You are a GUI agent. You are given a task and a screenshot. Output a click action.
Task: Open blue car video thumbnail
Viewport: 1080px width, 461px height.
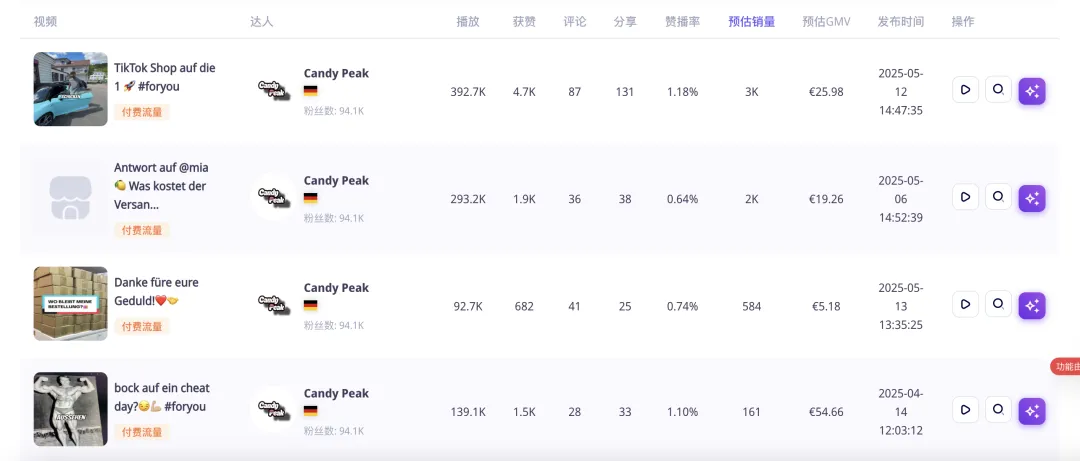pos(70,89)
